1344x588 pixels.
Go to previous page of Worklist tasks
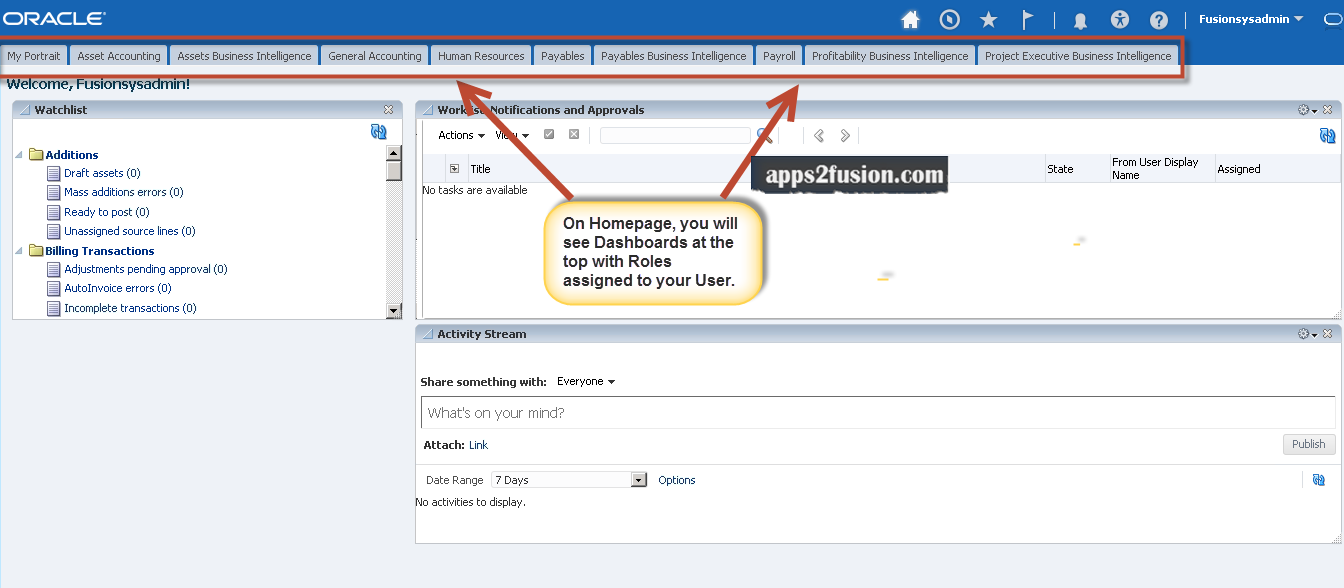pos(819,136)
